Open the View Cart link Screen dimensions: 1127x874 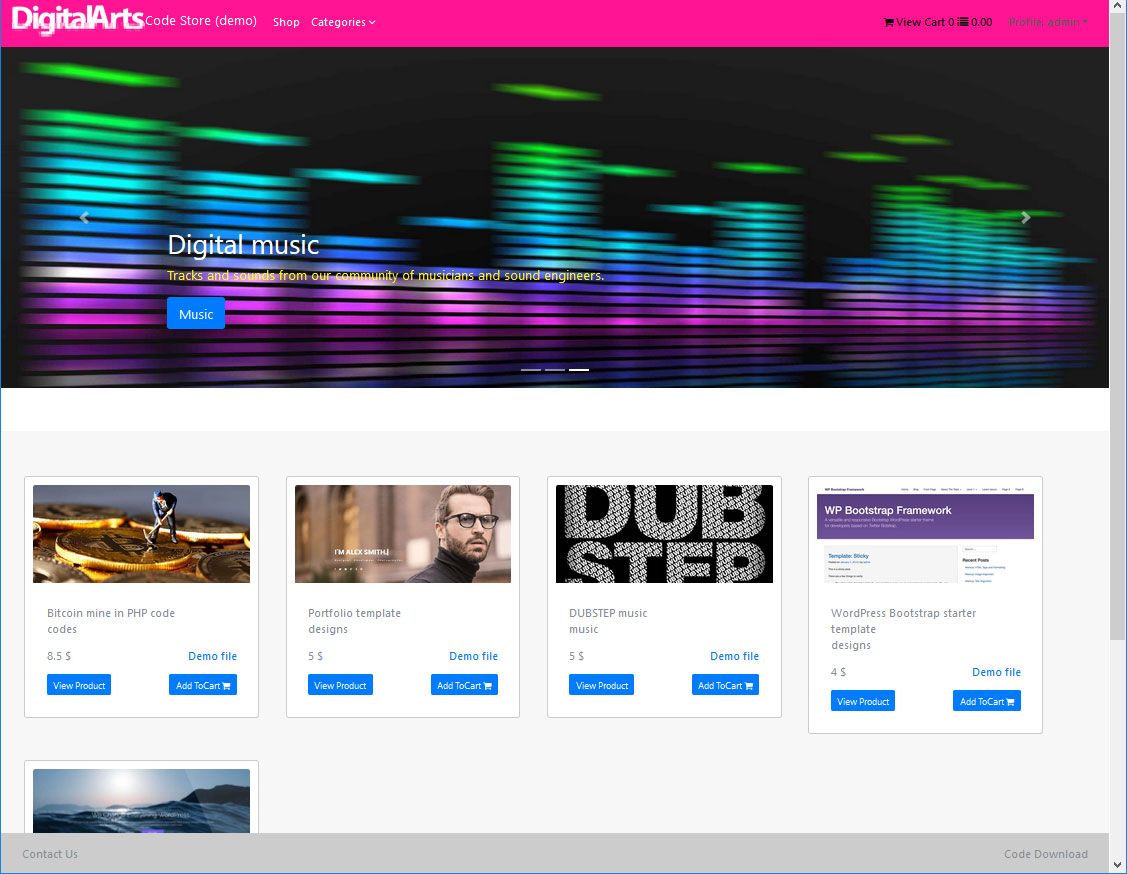918,22
